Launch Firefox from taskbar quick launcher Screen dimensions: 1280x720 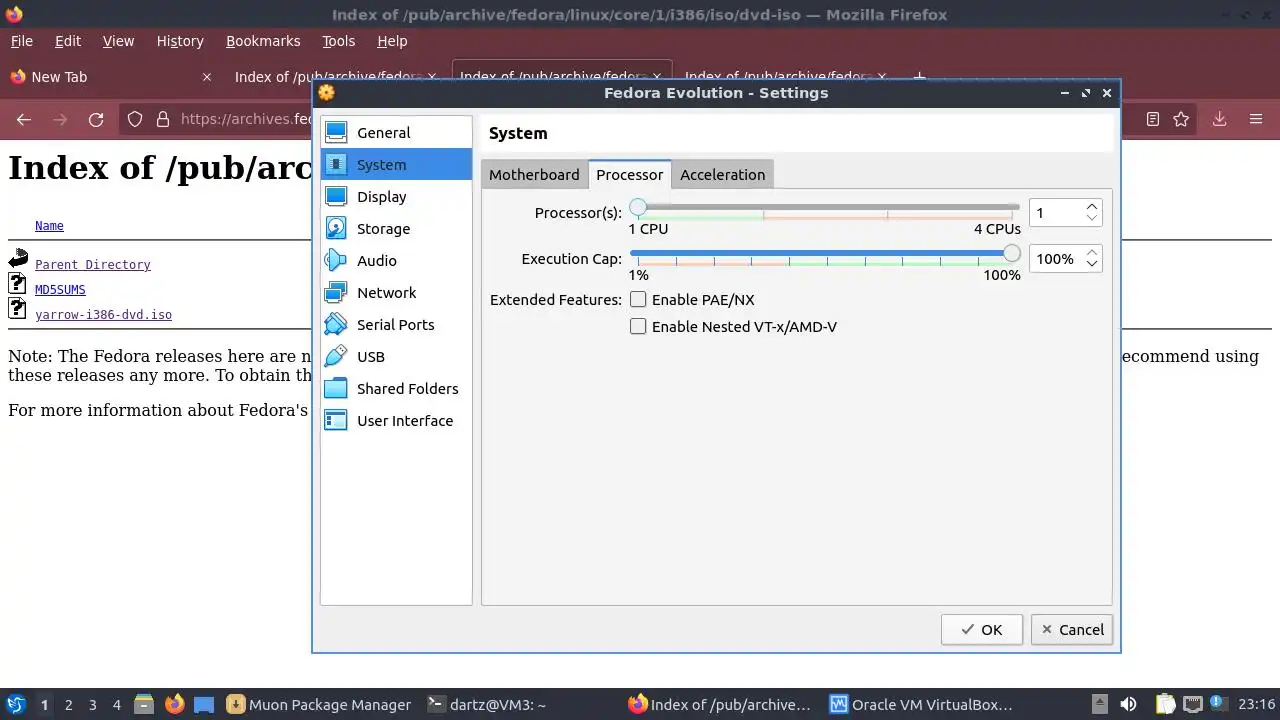tap(175, 704)
